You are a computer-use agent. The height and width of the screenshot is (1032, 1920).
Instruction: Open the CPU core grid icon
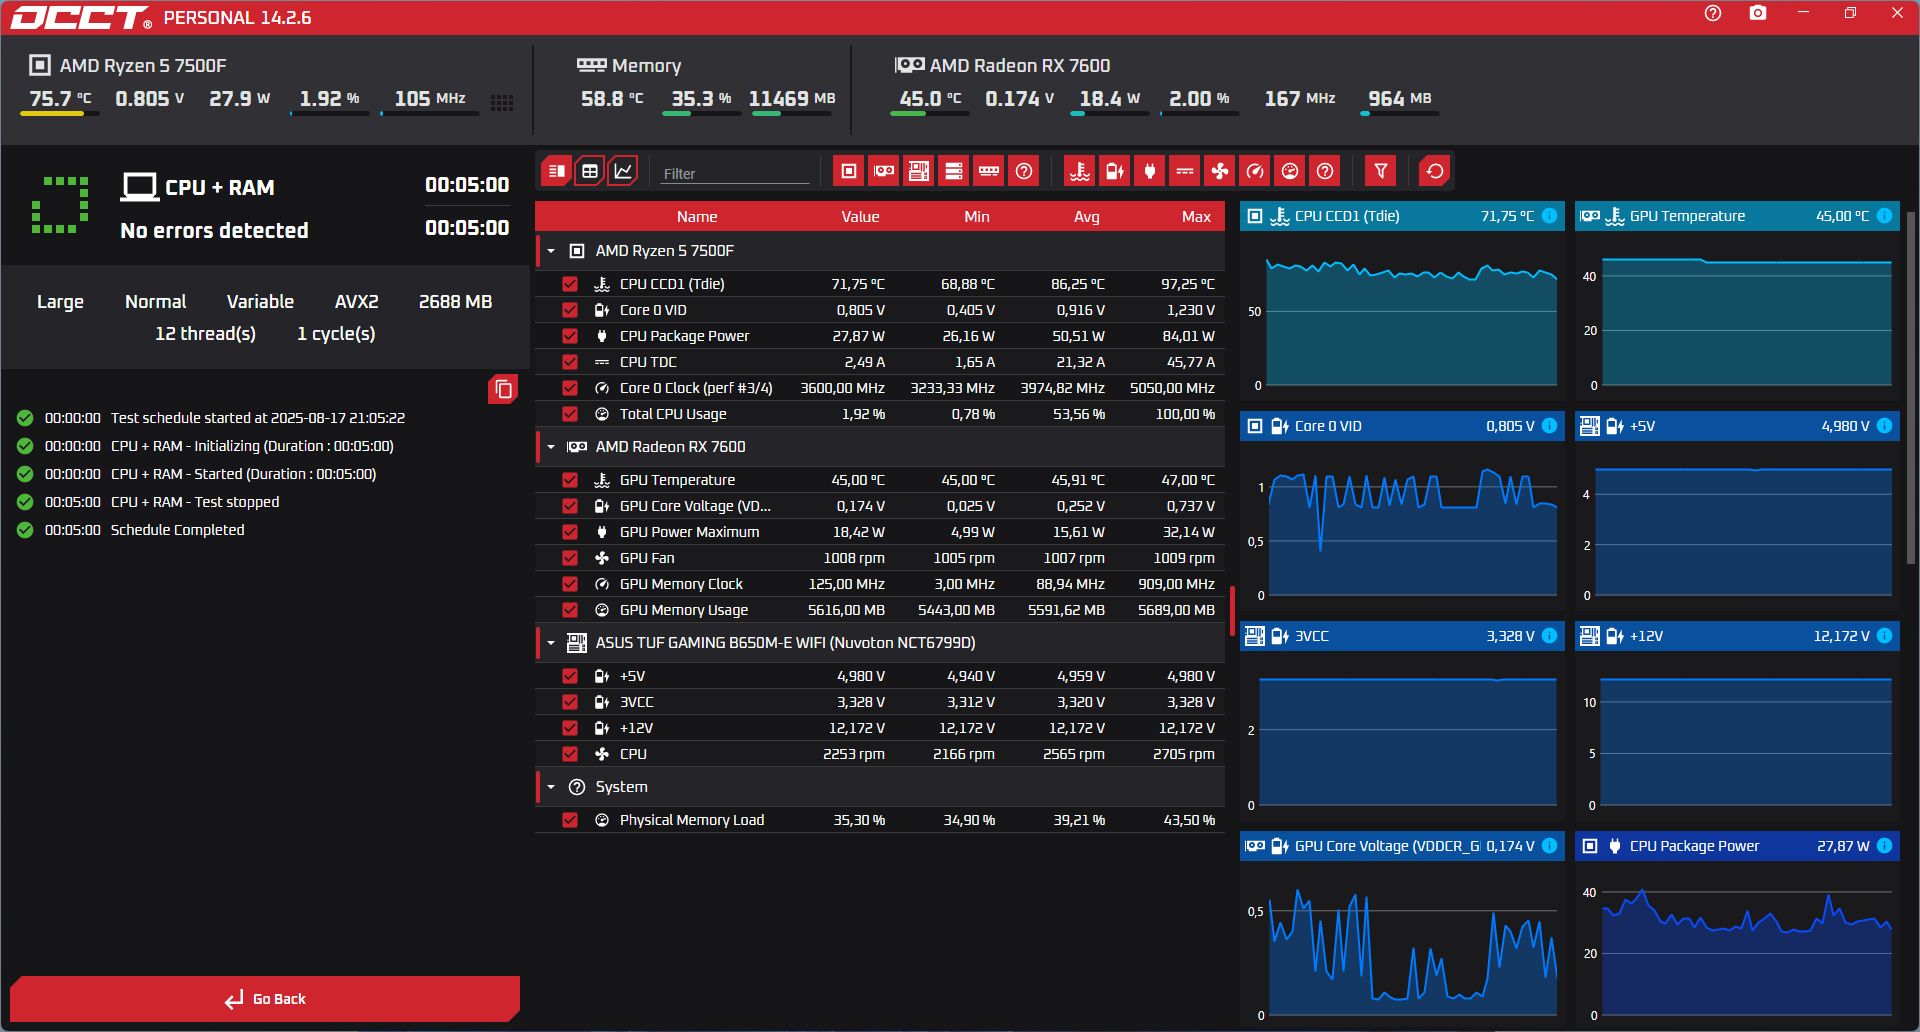[x=502, y=102]
